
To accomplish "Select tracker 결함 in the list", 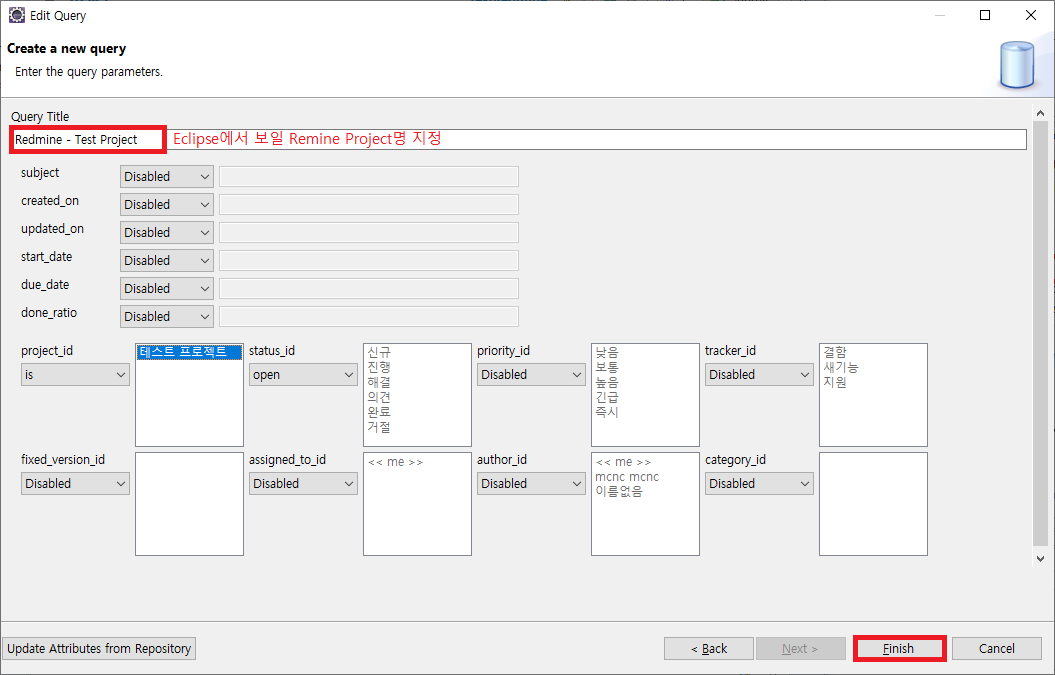I will coord(835,352).
